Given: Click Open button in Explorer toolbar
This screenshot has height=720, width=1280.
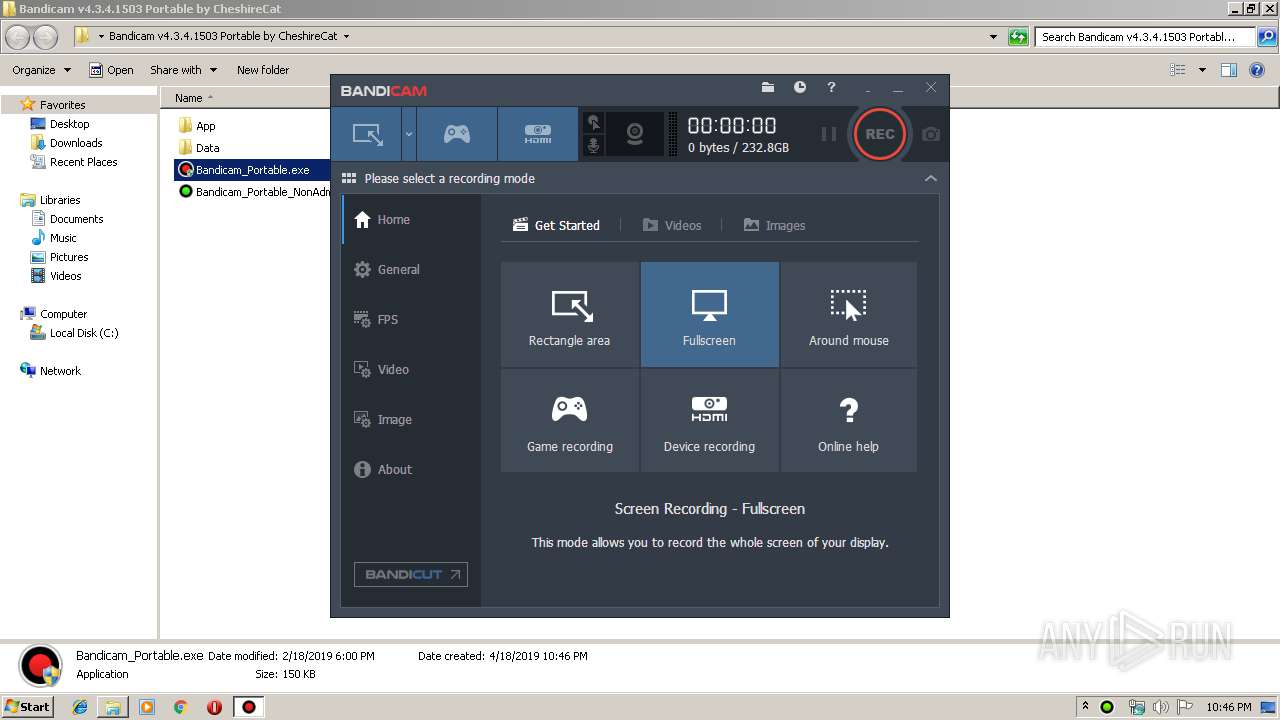Looking at the screenshot, I should [x=111, y=70].
